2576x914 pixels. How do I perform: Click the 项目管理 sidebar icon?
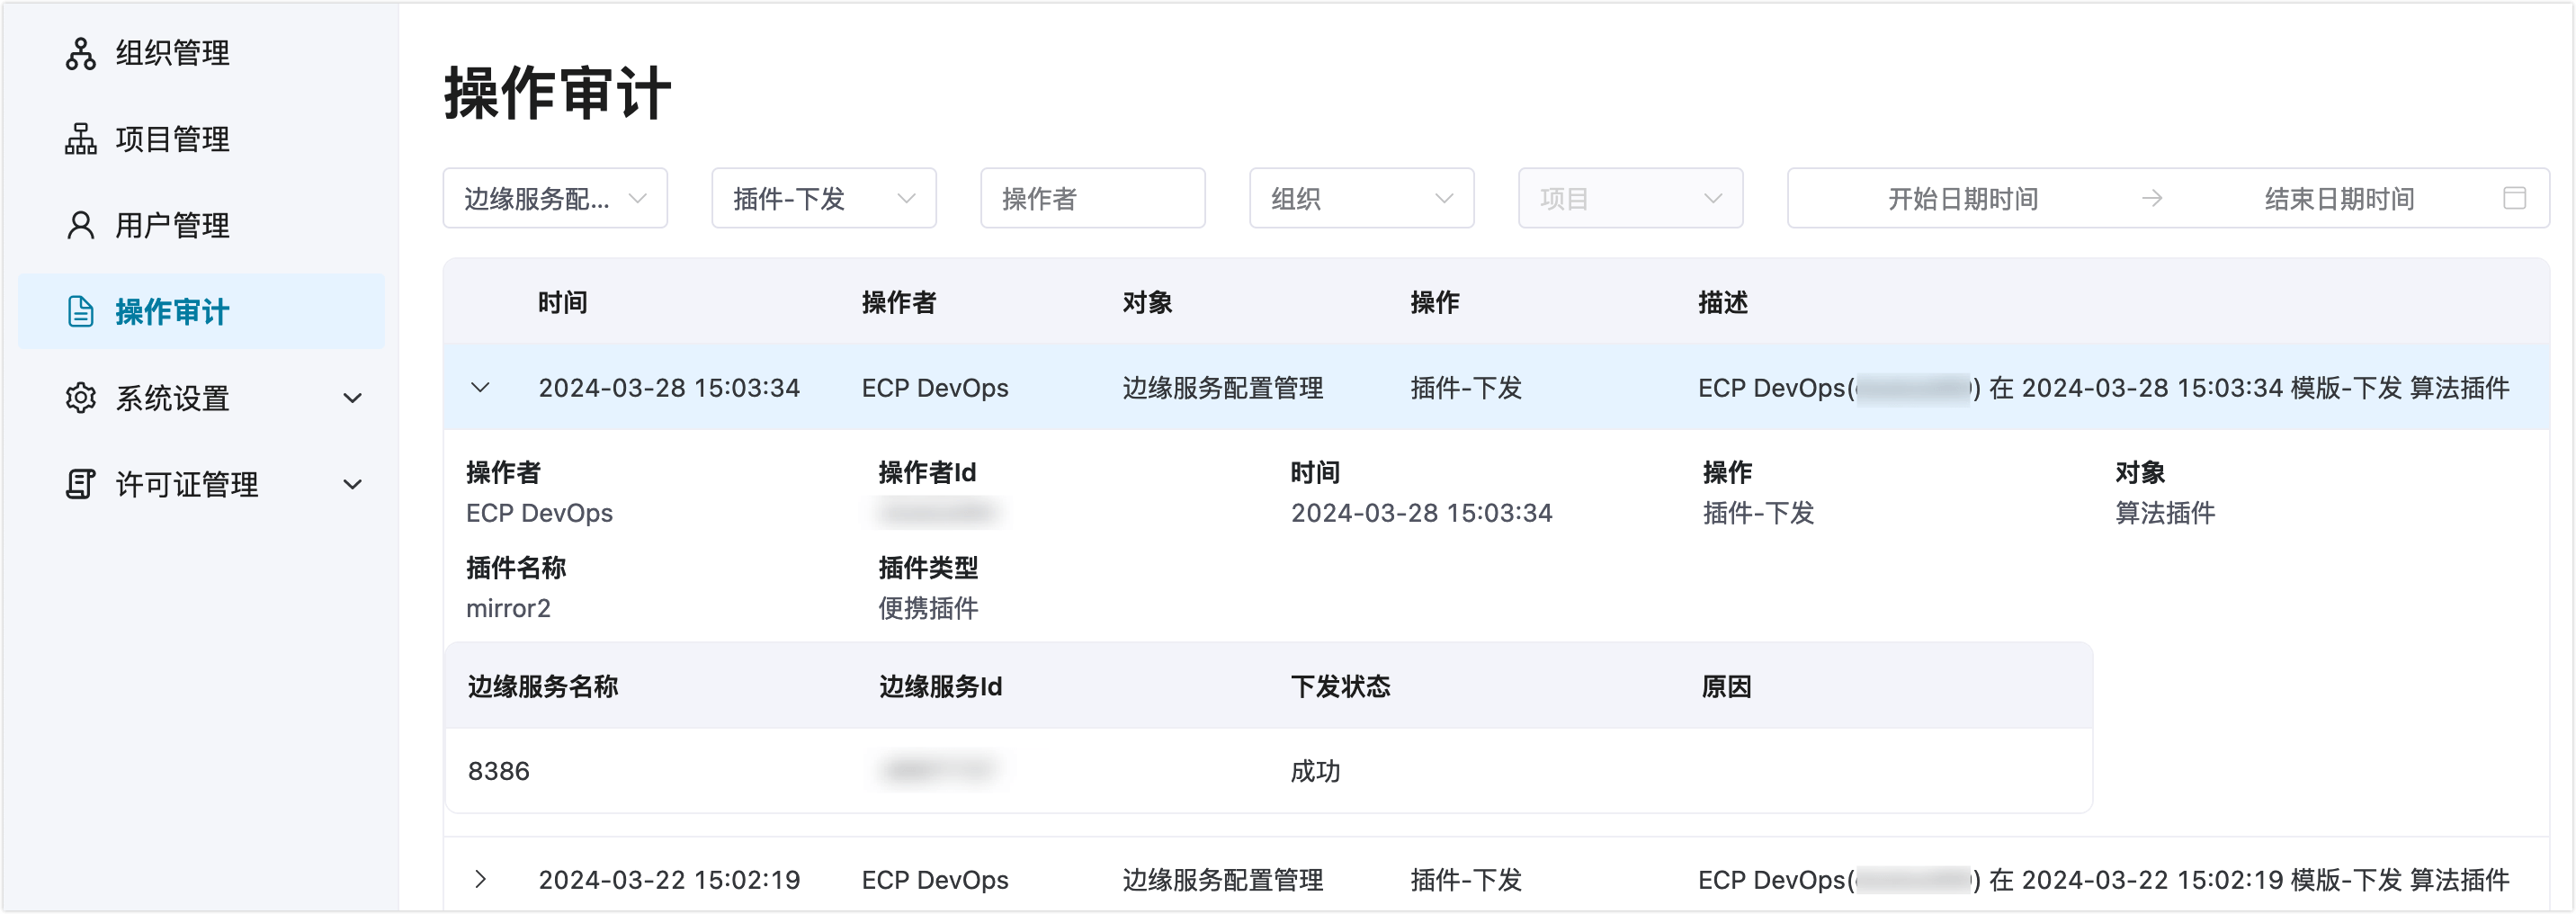point(81,139)
